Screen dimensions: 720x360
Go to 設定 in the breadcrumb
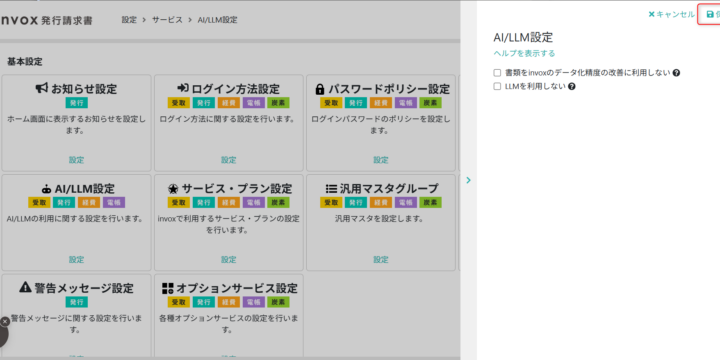129,20
